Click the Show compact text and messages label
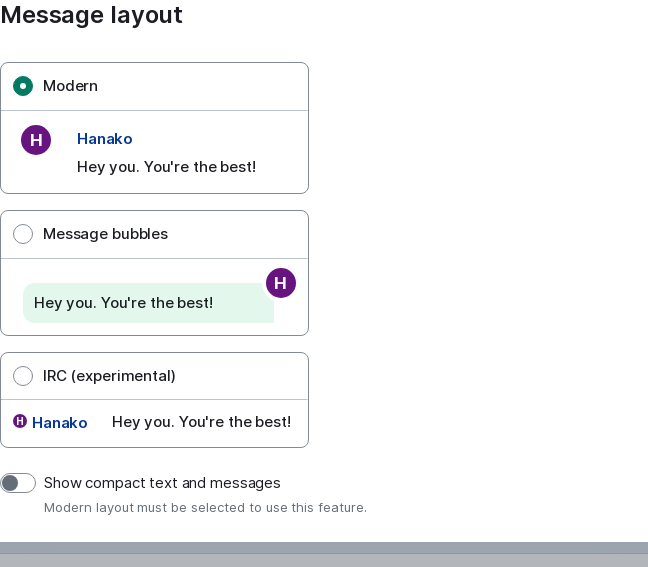 (162, 483)
